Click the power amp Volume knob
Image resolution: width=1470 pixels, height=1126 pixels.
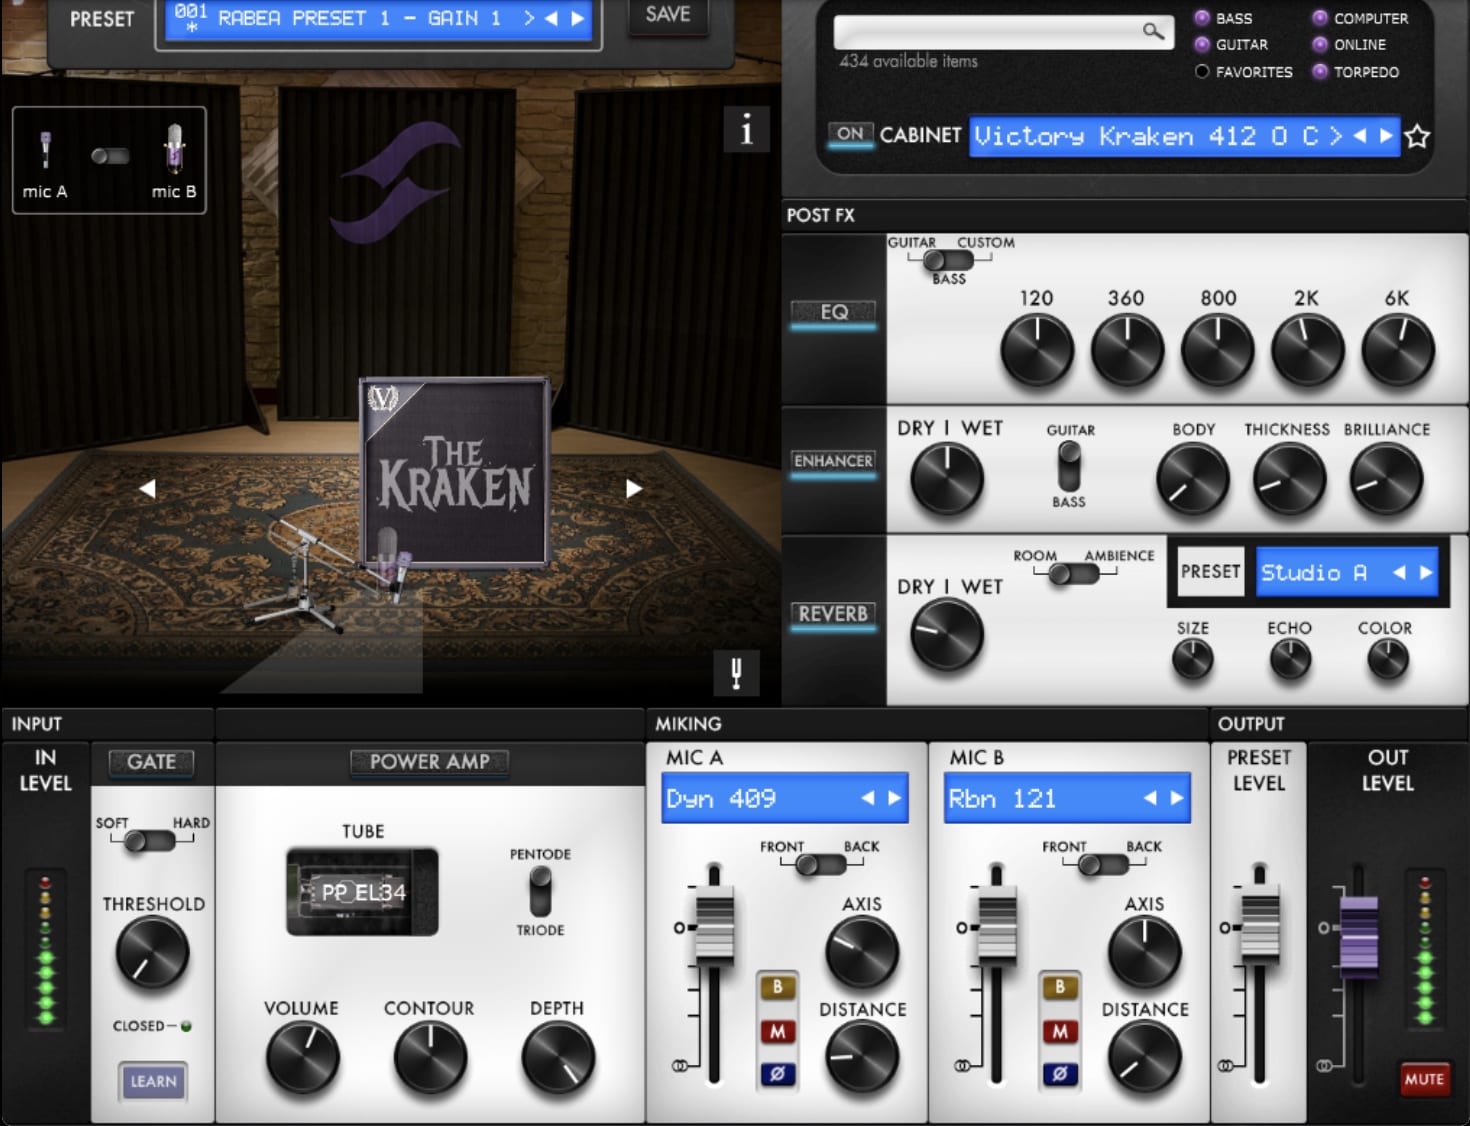pyautogui.click(x=302, y=1058)
